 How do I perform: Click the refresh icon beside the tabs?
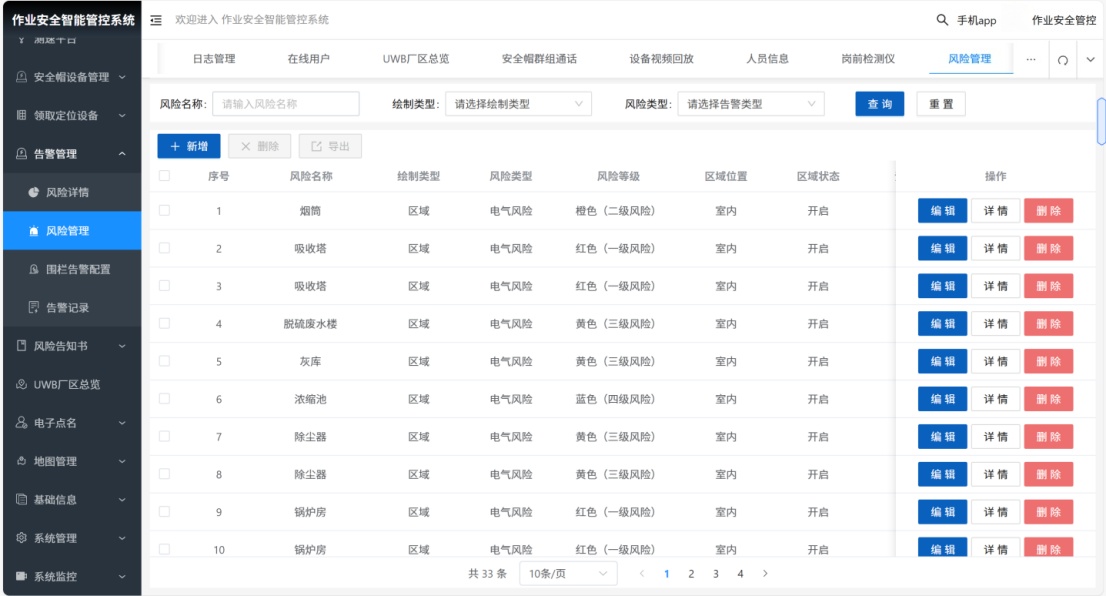[1063, 60]
